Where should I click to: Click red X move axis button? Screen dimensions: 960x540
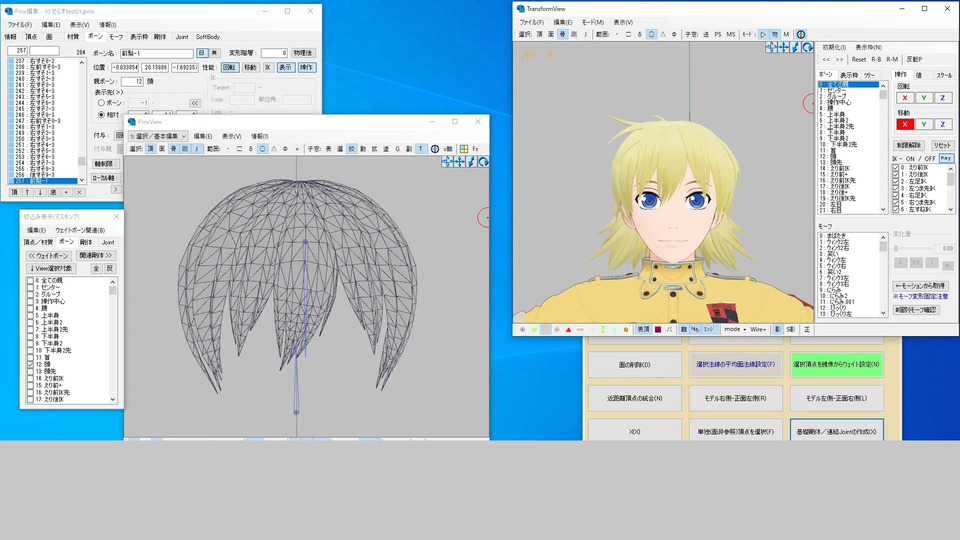(905, 124)
